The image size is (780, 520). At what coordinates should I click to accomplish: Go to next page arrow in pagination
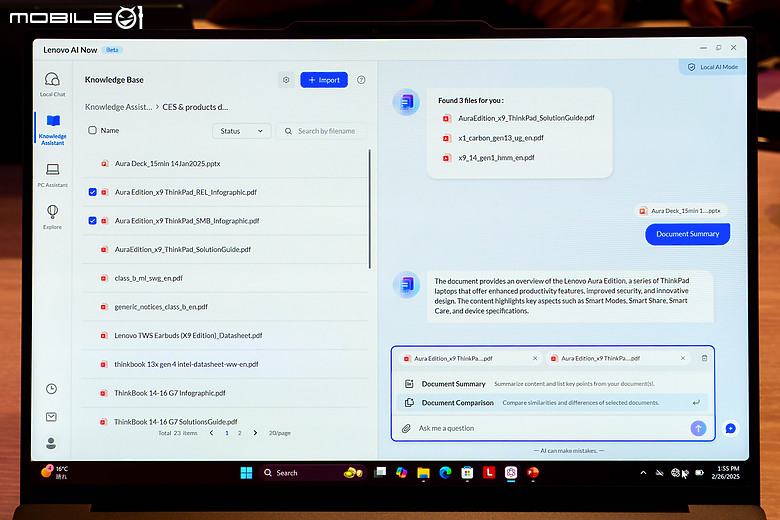[255, 433]
